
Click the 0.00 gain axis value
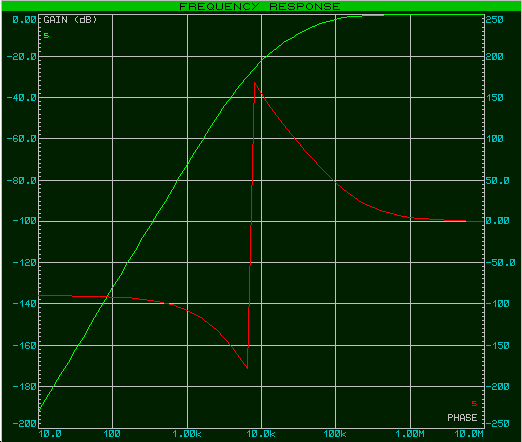[24, 20]
